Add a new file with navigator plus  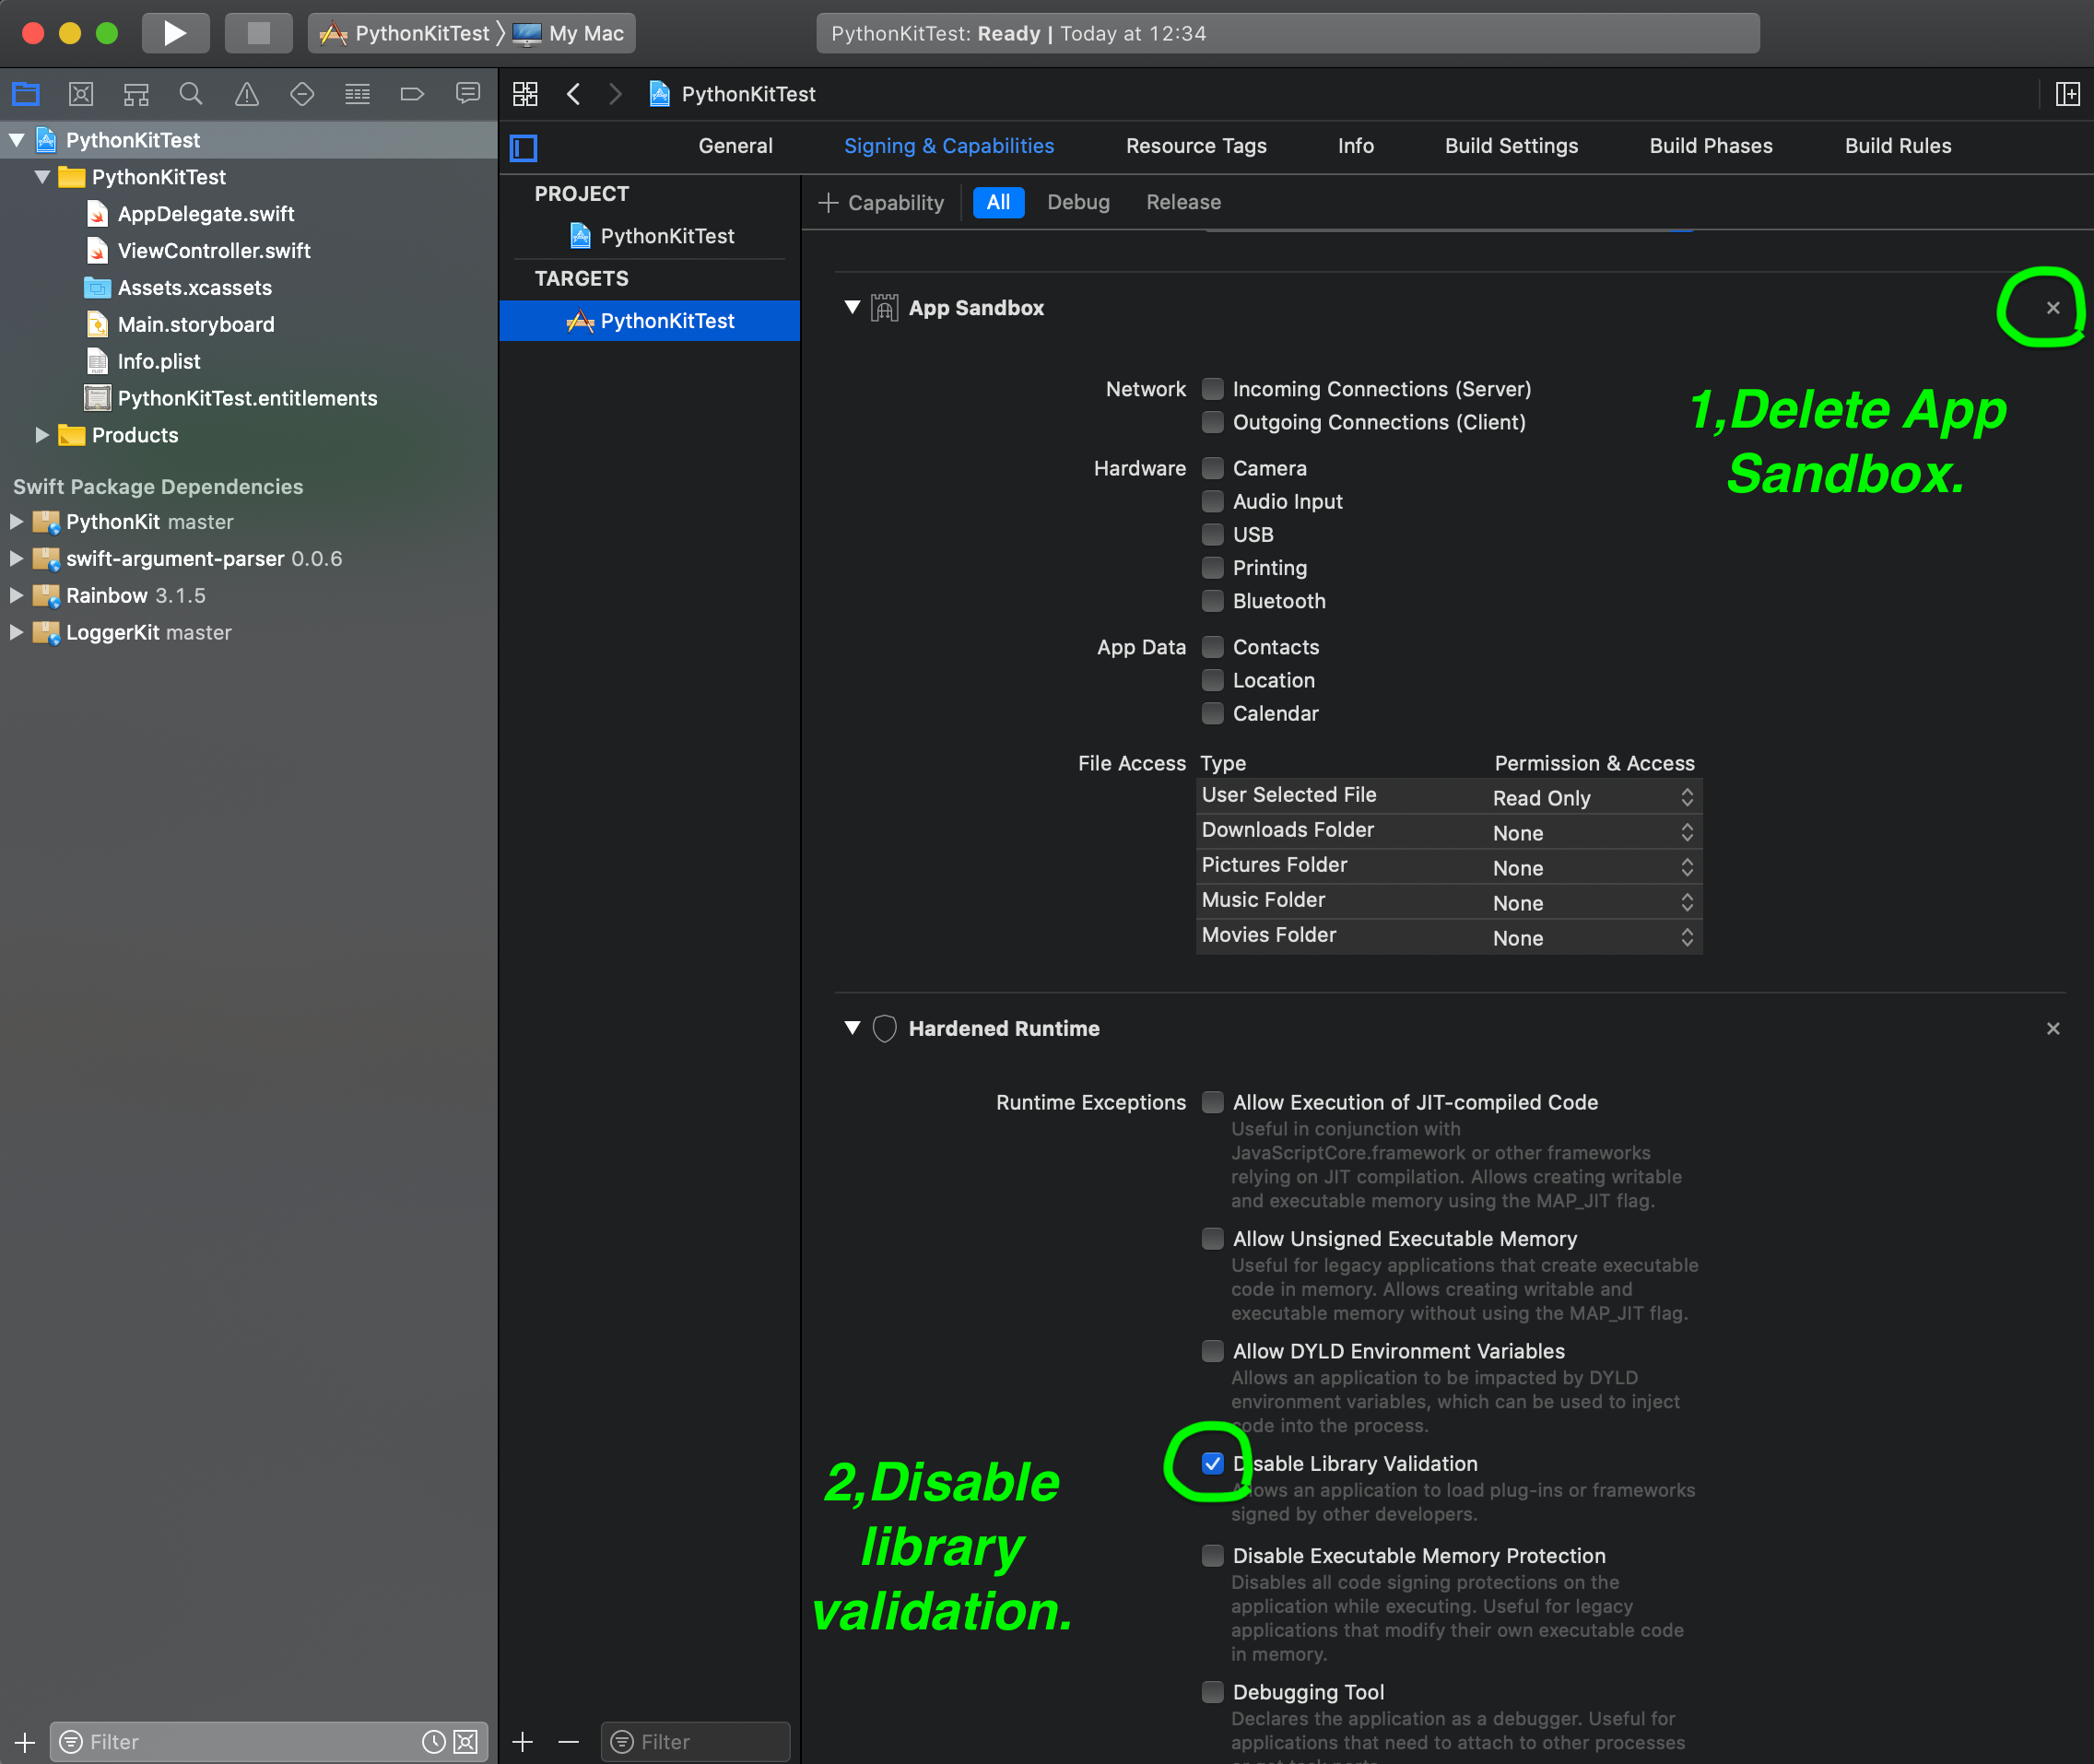(x=25, y=1742)
